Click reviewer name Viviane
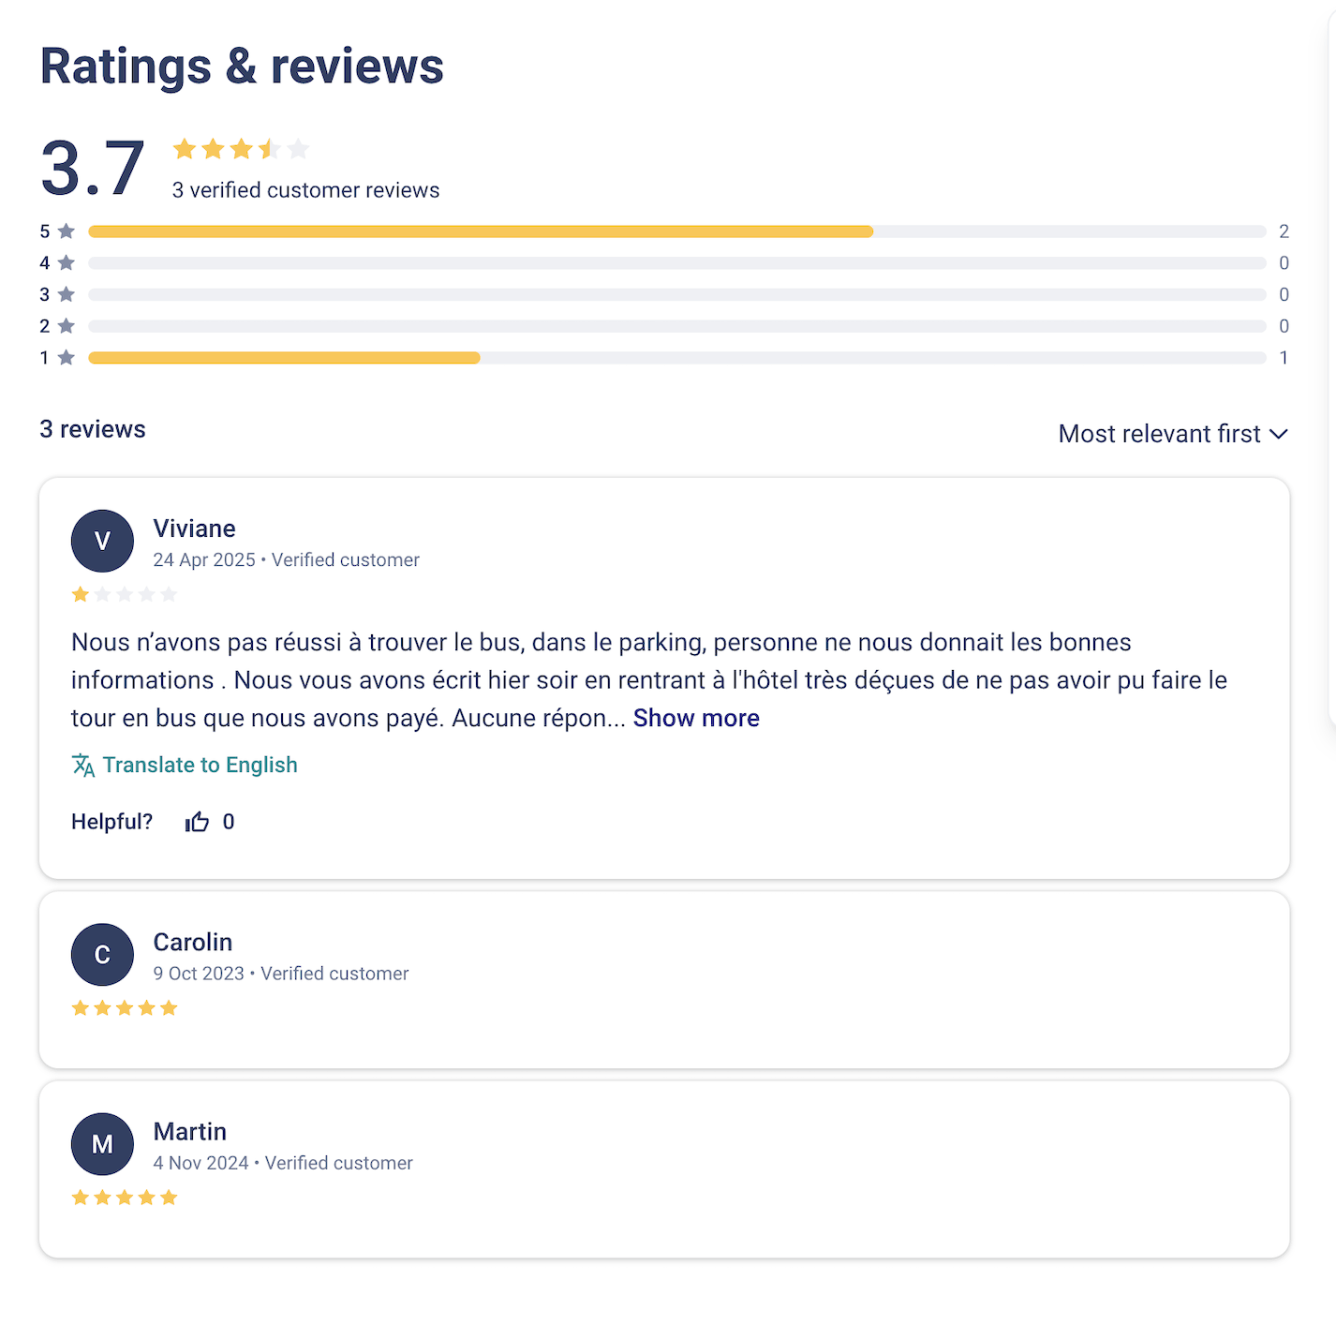The image size is (1336, 1325). (194, 529)
